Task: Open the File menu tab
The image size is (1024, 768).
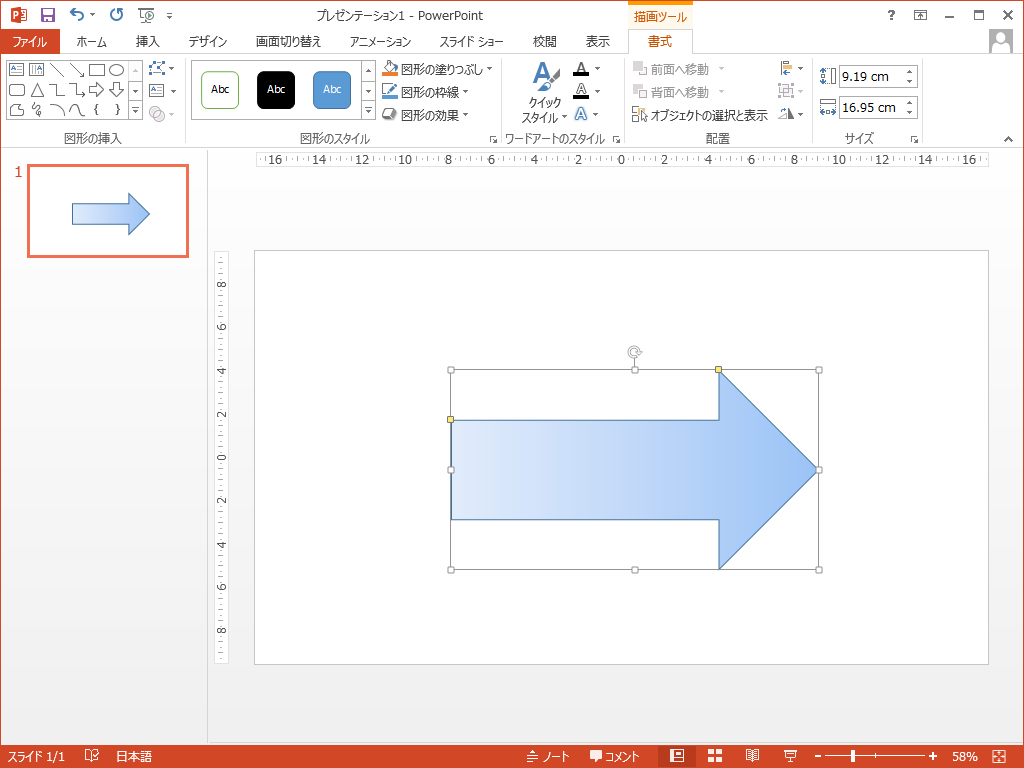Action: (30, 41)
